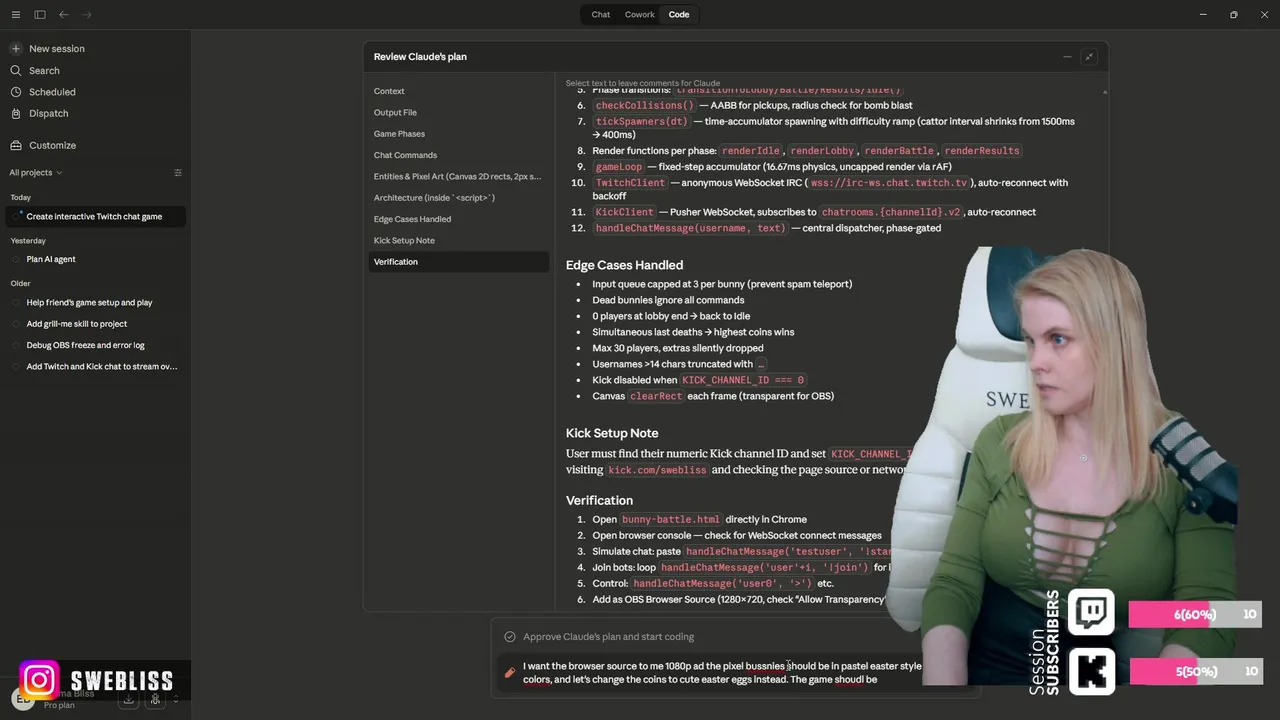Expand the All projects dropdown

(35, 173)
